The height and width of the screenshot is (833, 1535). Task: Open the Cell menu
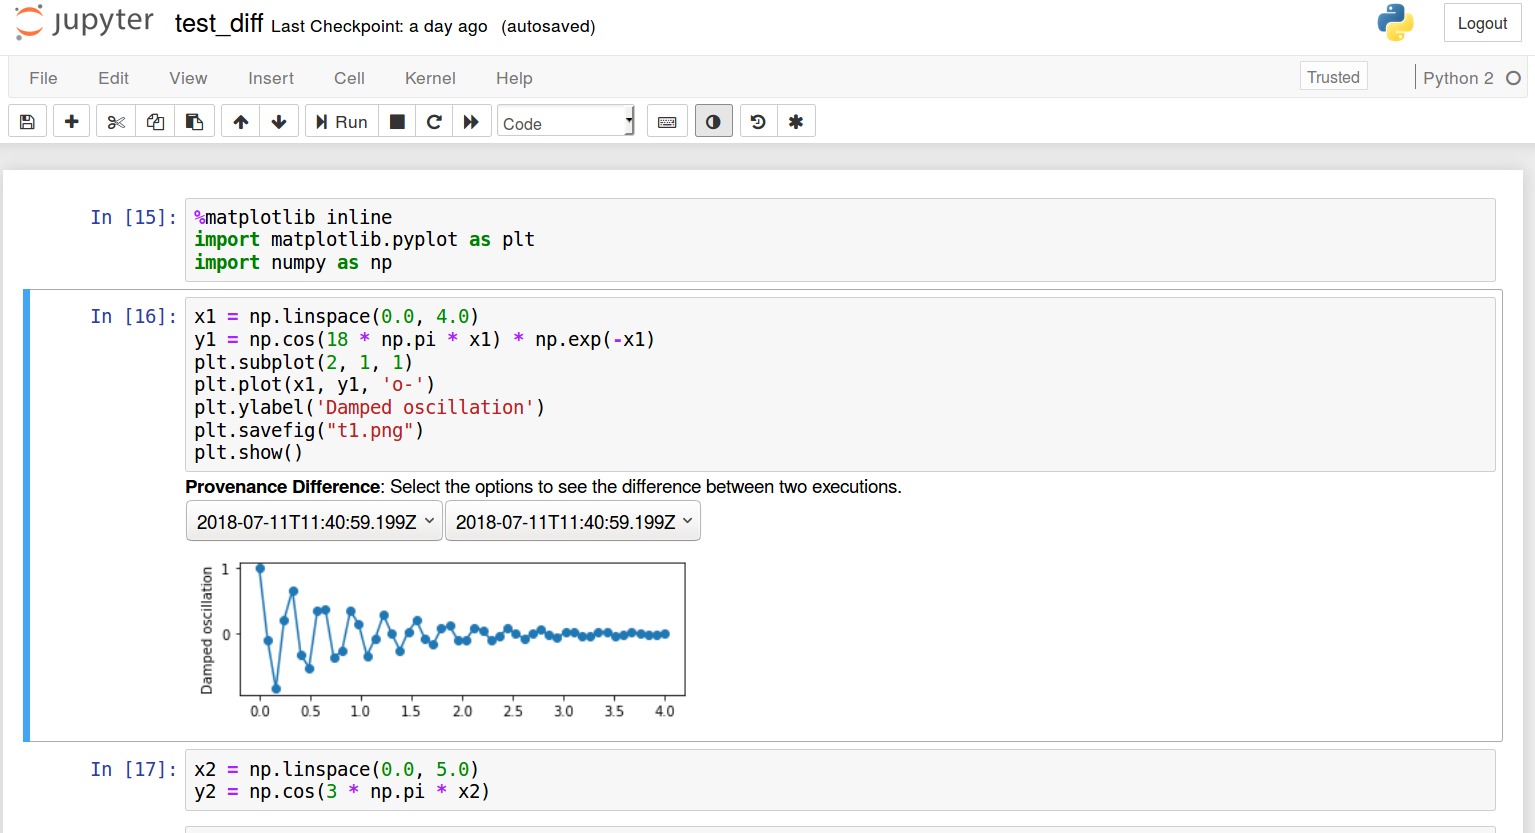349,78
